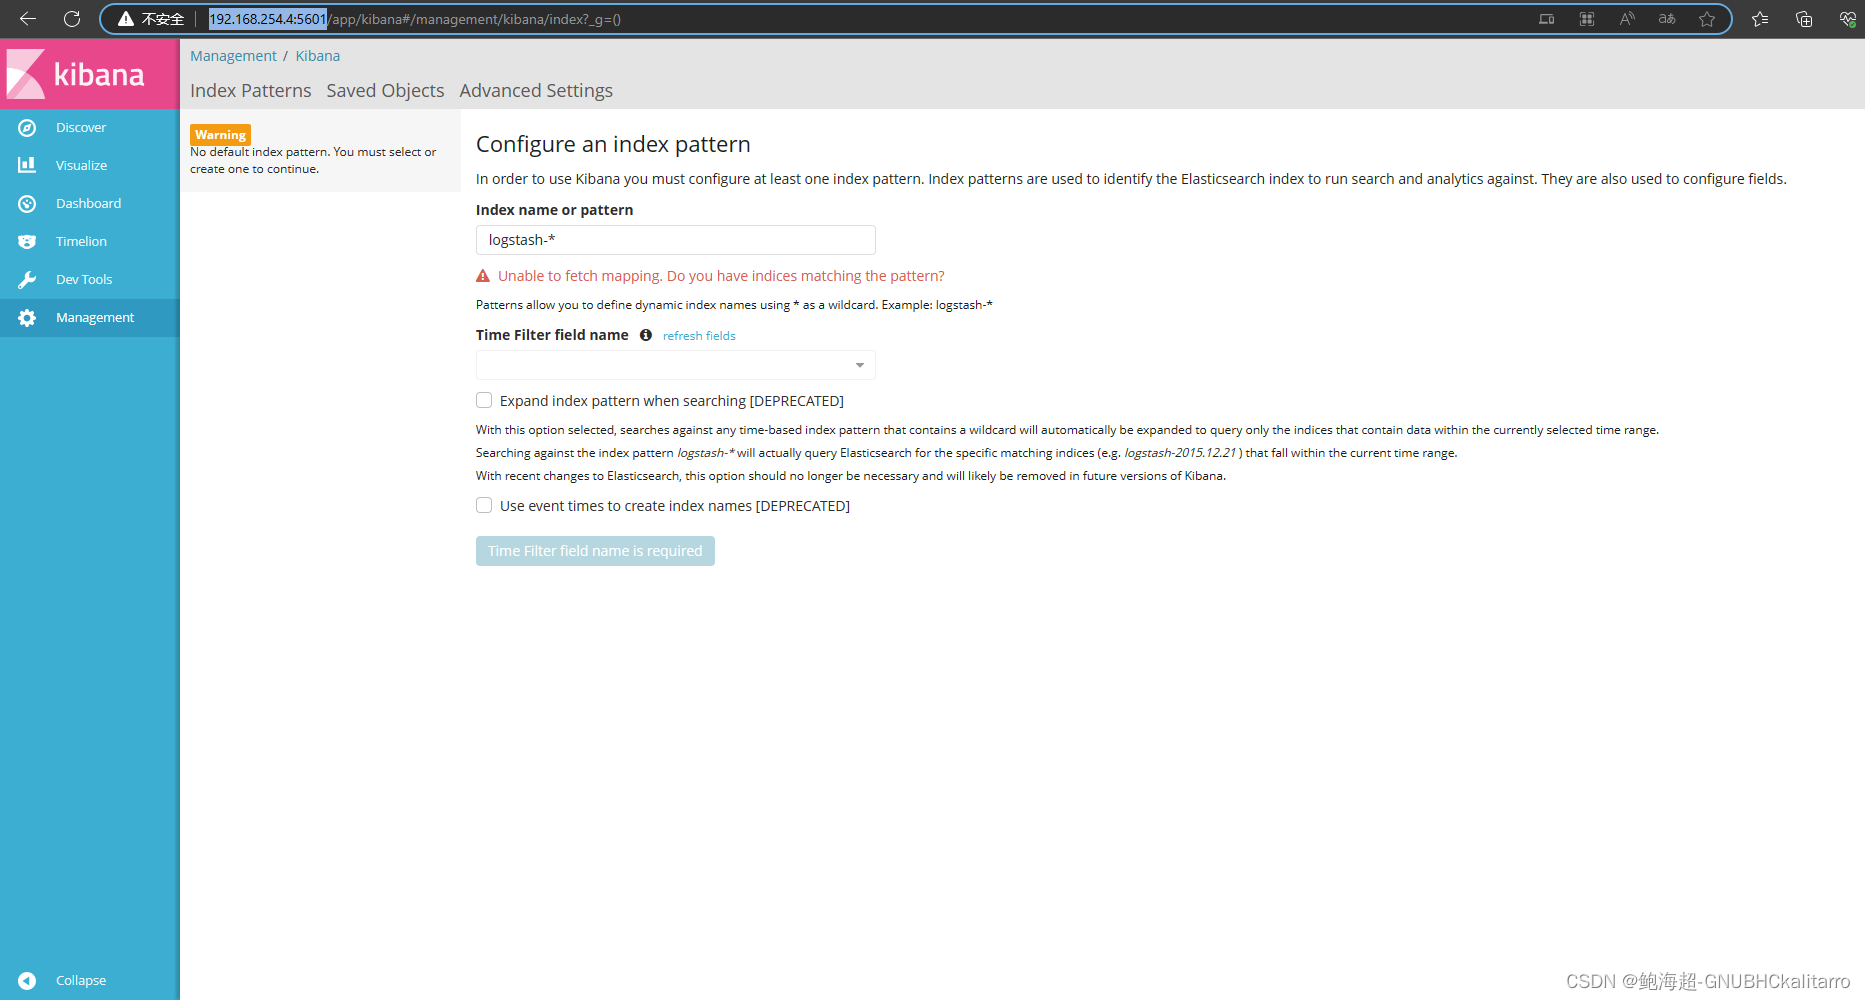Click the Management gear icon

pyautogui.click(x=27, y=318)
